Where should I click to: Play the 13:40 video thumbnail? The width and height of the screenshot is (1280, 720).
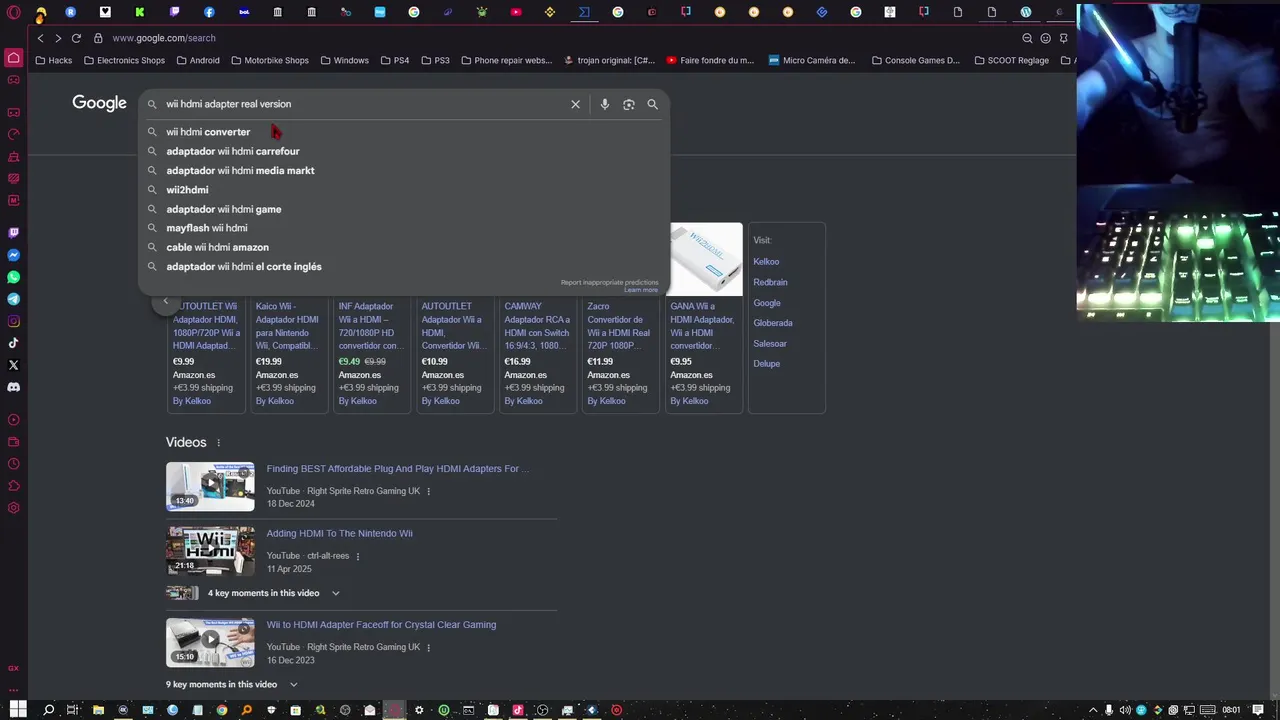[x=210, y=486]
